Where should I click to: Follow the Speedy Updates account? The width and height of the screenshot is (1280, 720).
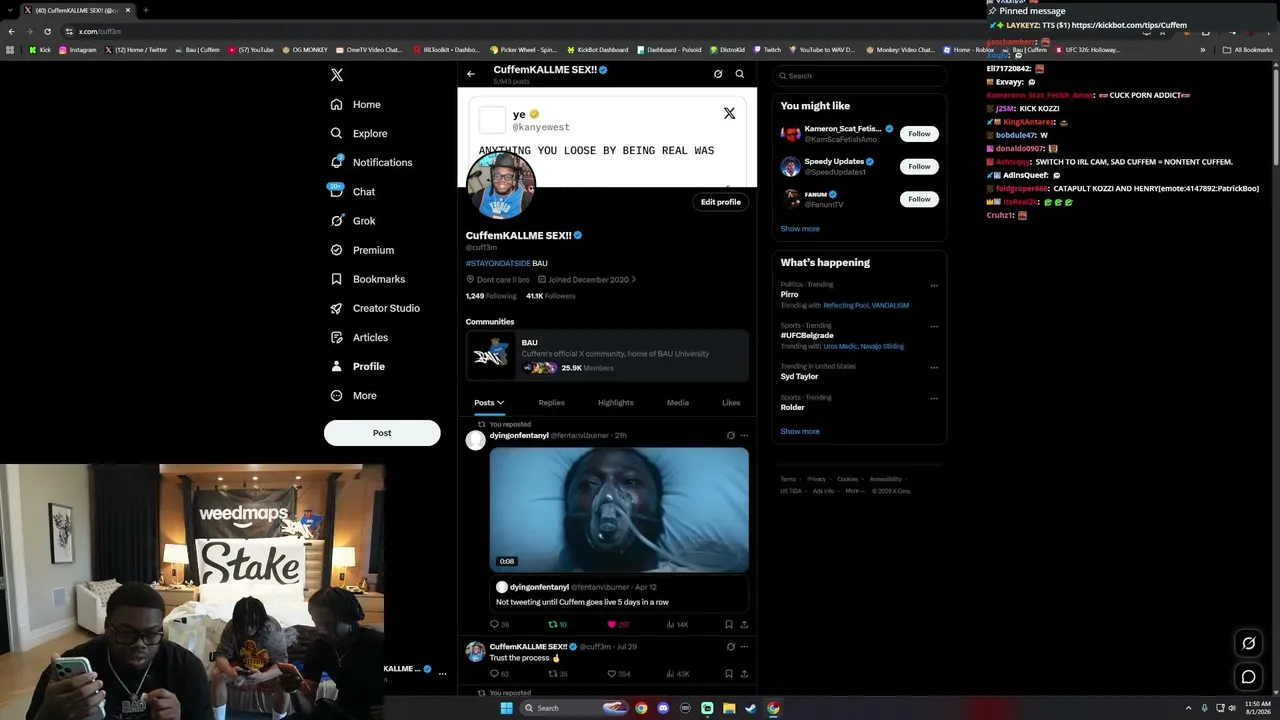click(x=919, y=166)
